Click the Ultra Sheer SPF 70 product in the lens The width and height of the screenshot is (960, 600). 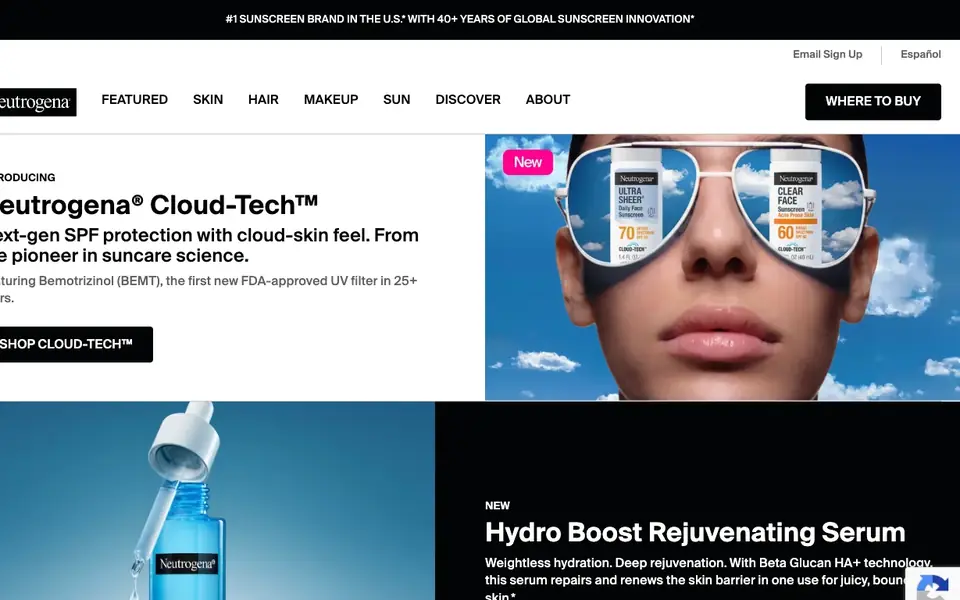(637, 206)
